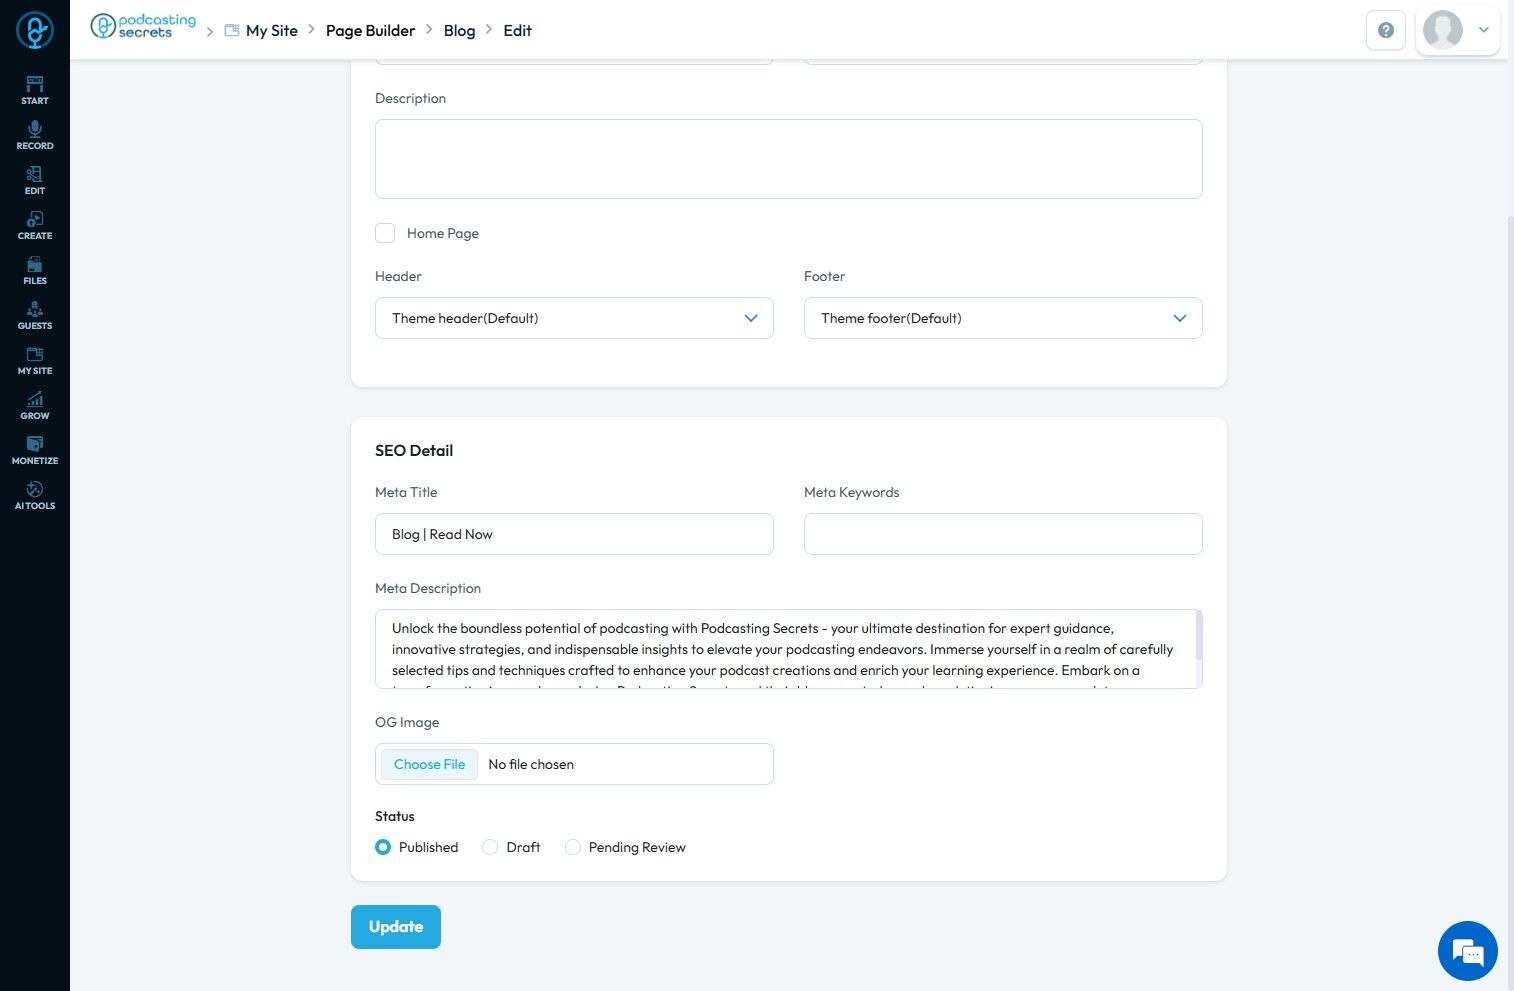
Task: Enable the Home Page checkbox
Action: pos(385,233)
